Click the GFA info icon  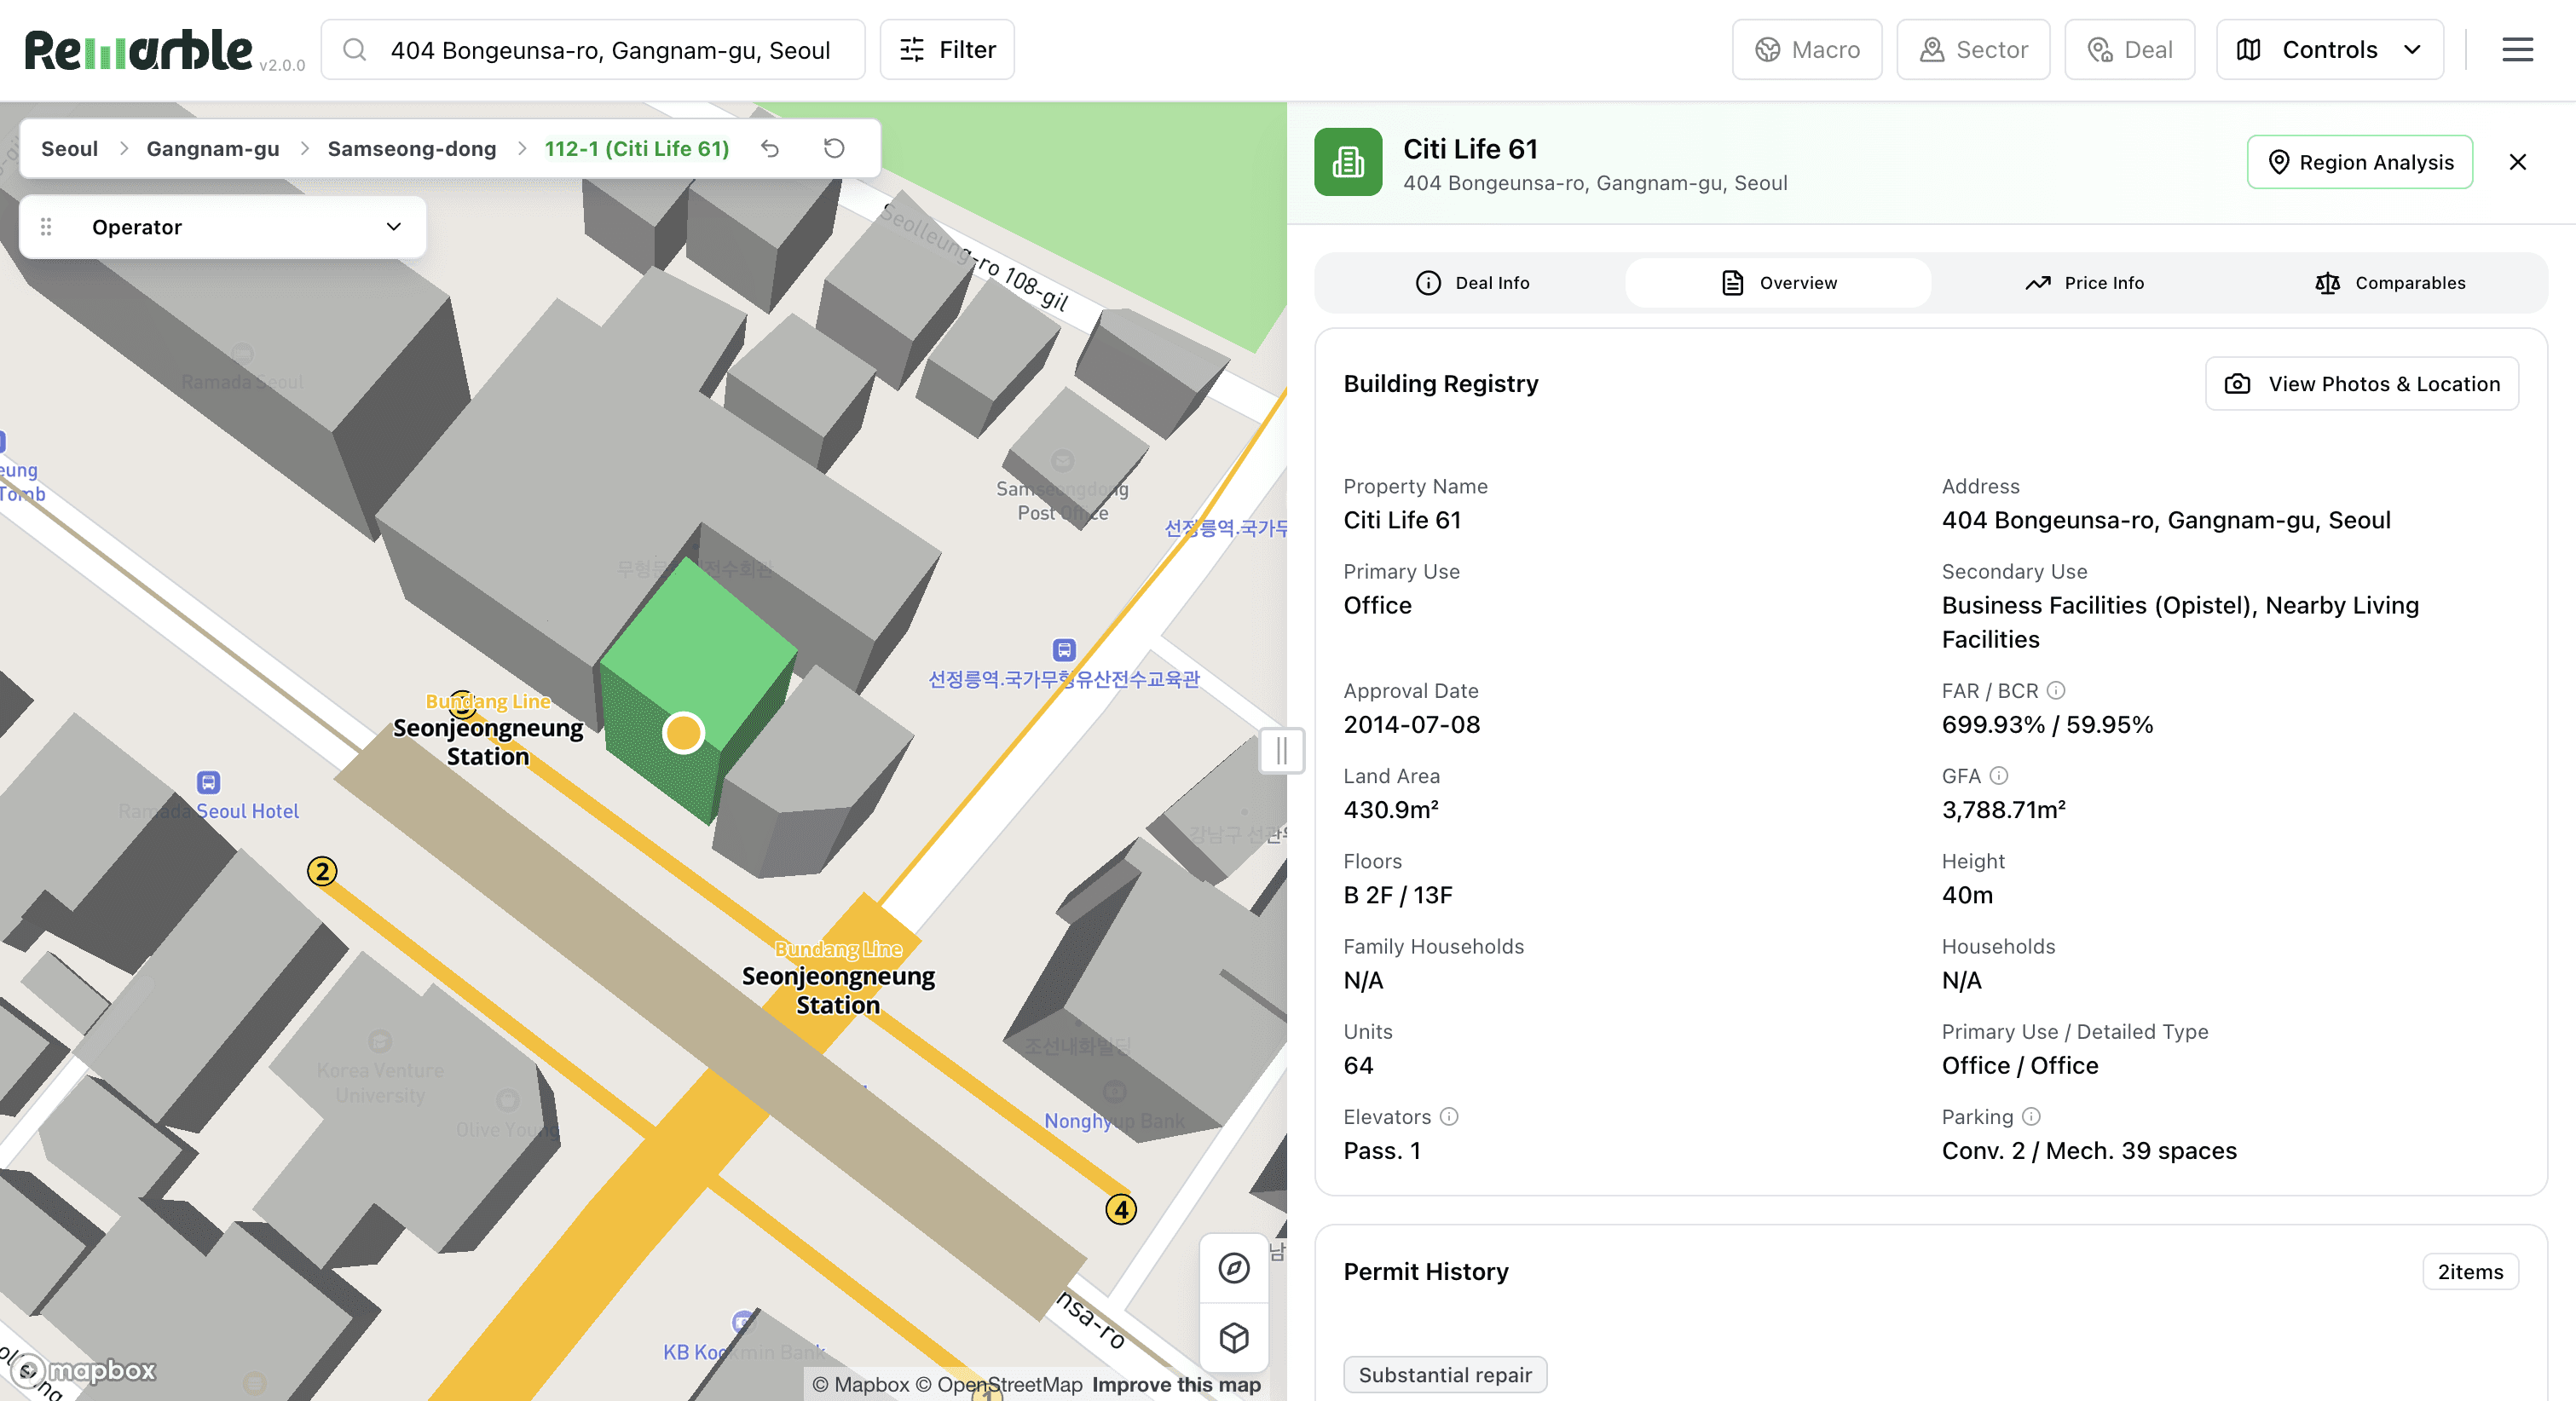(1999, 775)
